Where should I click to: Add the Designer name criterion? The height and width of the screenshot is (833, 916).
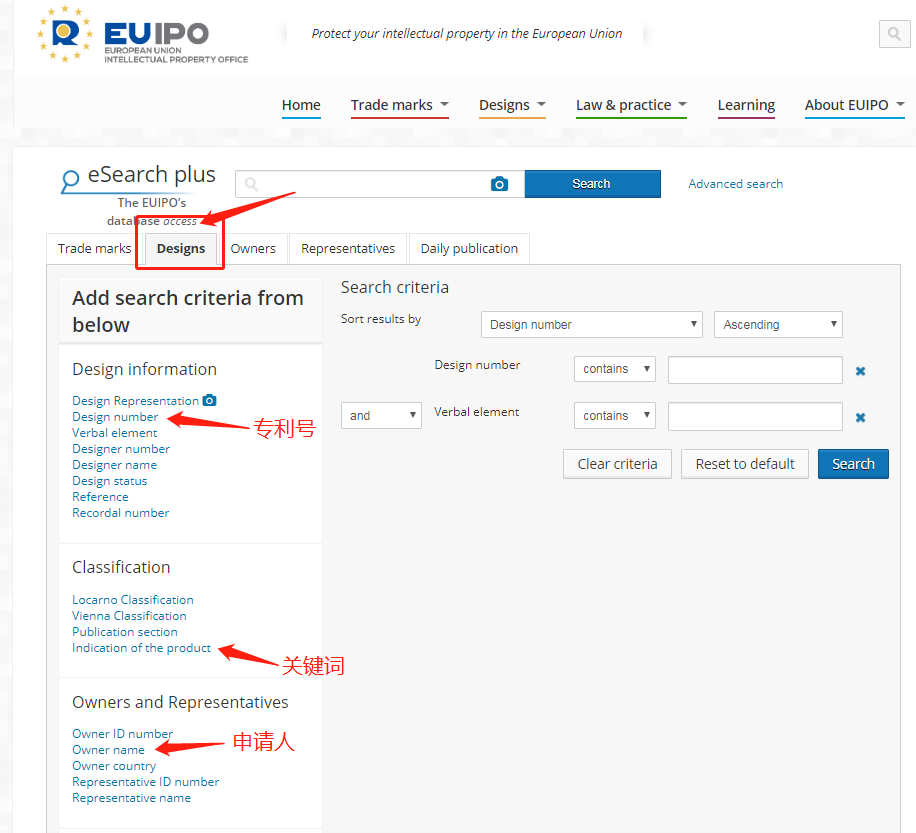click(x=114, y=465)
